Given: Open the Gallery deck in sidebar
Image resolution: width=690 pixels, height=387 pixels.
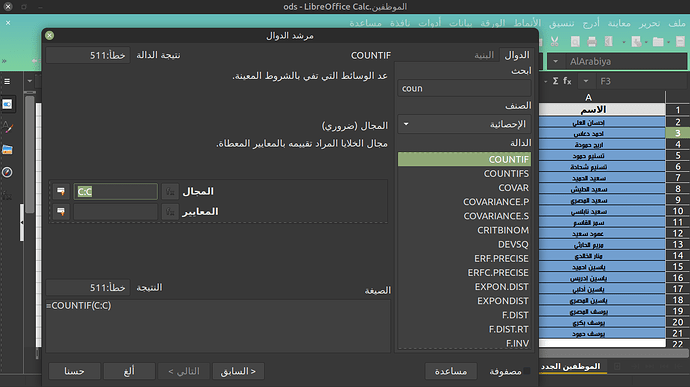Looking at the screenshot, I should pyautogui.click(x=7, y=150).
